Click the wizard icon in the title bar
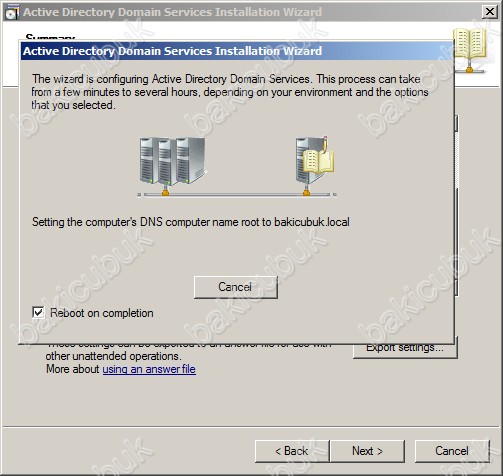 (12, 12)
